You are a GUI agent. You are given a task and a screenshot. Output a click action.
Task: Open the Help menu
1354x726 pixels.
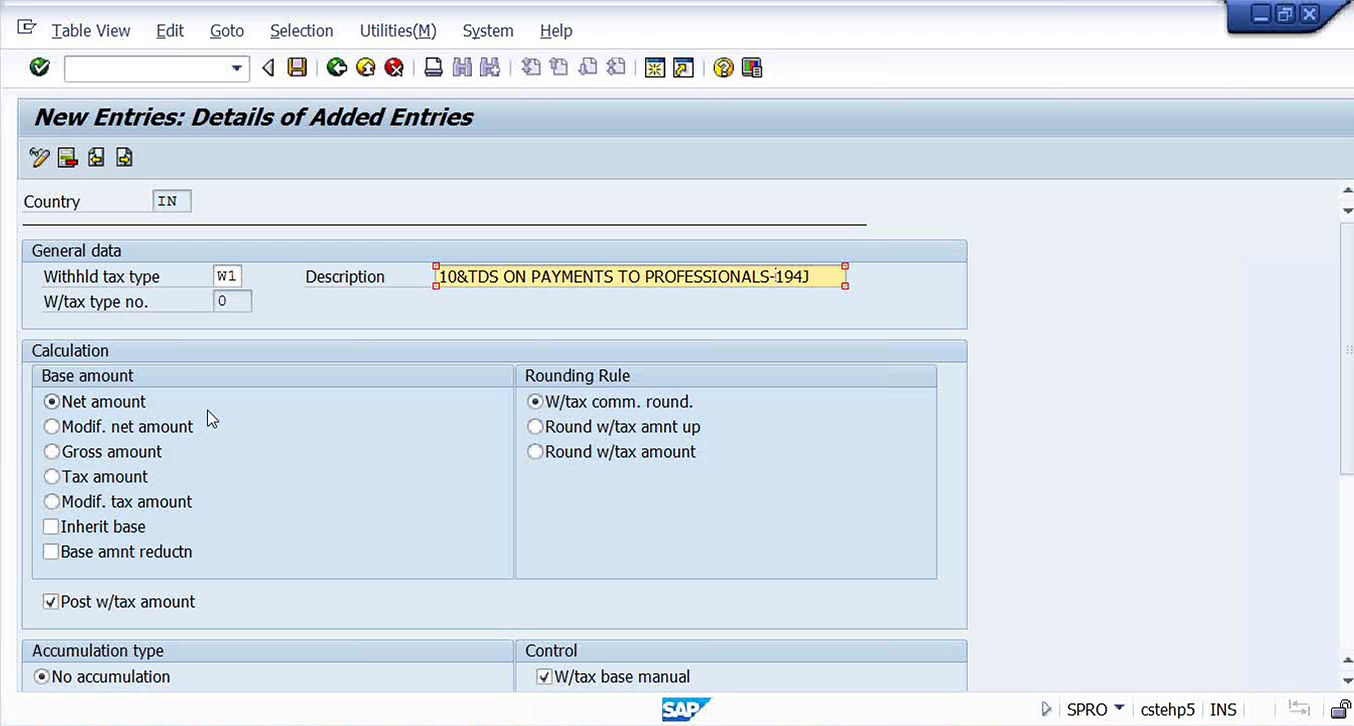pos(556,31)
